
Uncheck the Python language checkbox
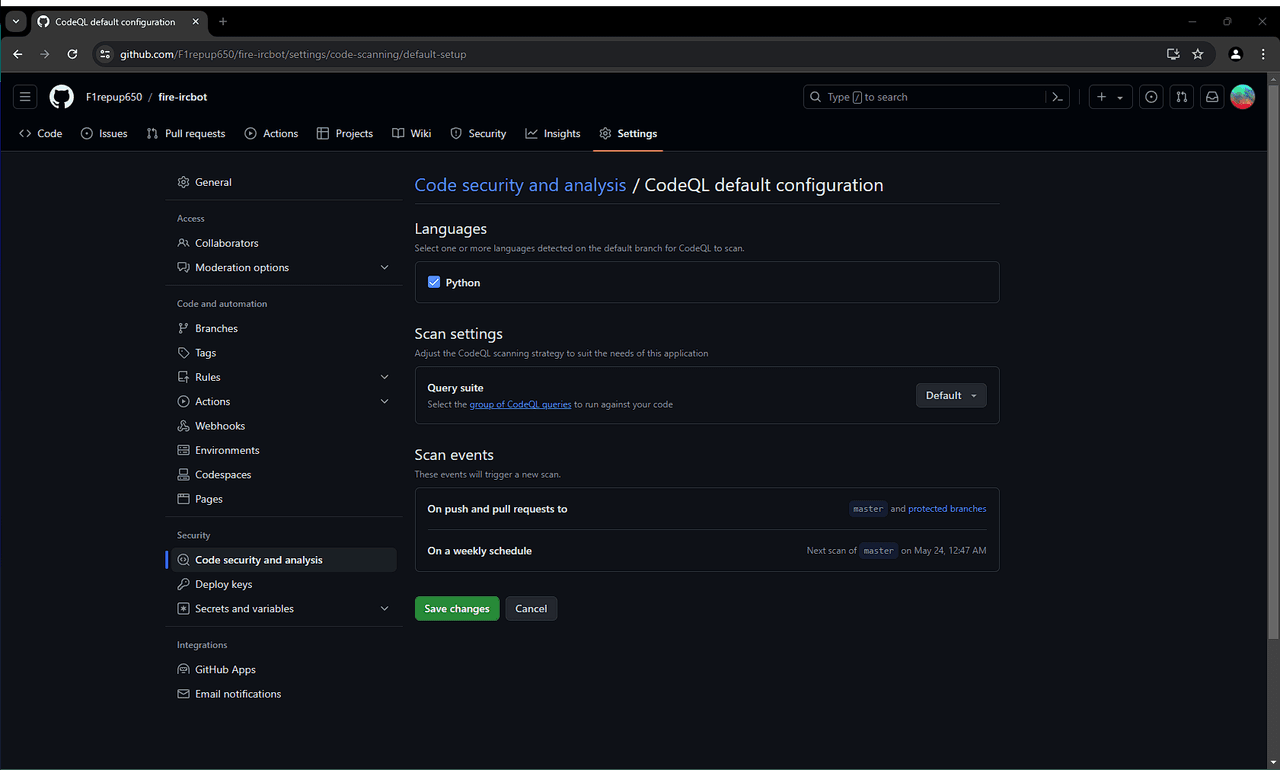pos(434,283)
